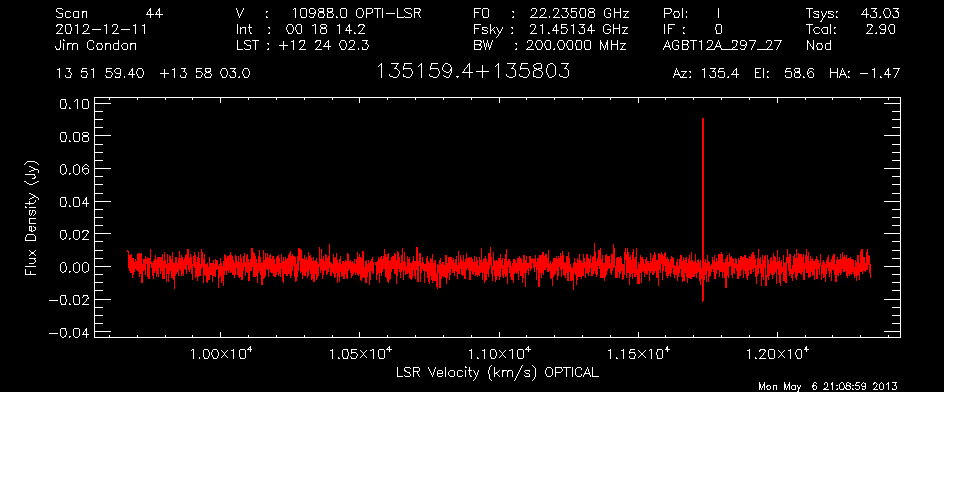Click Tcal value 2.90
The height and width of the screenshot is (490, 962).
pos(880,29)
